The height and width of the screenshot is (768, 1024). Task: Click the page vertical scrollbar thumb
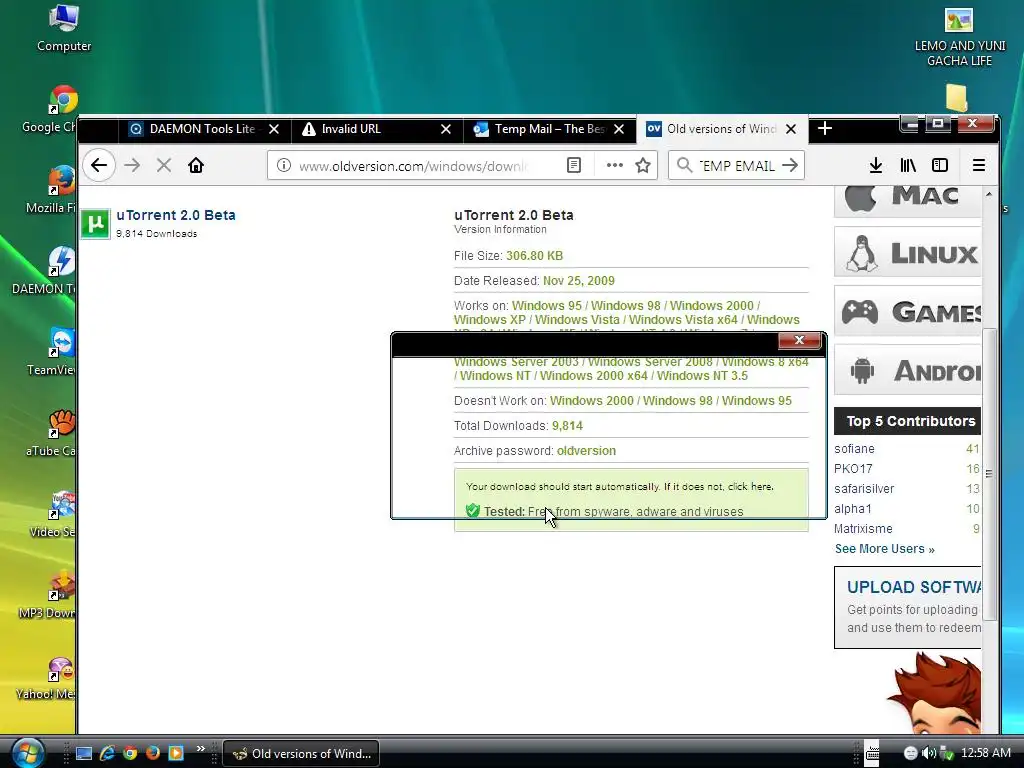(989, 473)
